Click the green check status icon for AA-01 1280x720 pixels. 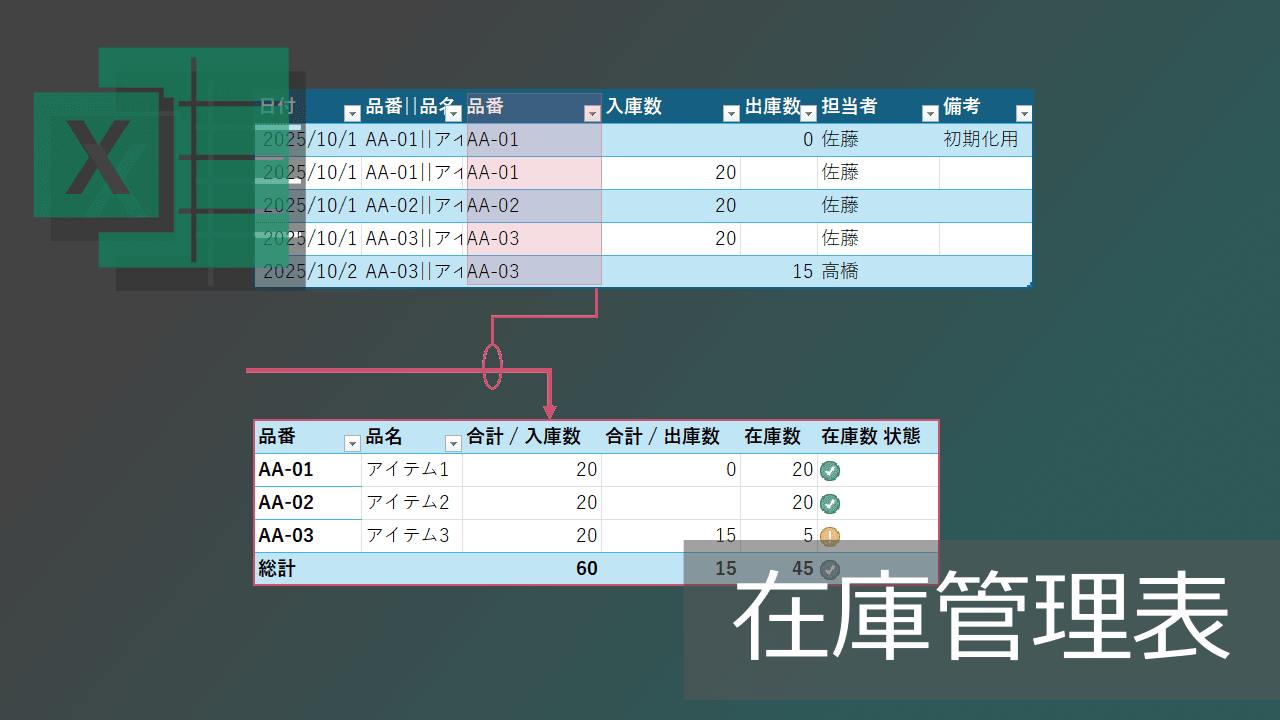click(829, 470)
